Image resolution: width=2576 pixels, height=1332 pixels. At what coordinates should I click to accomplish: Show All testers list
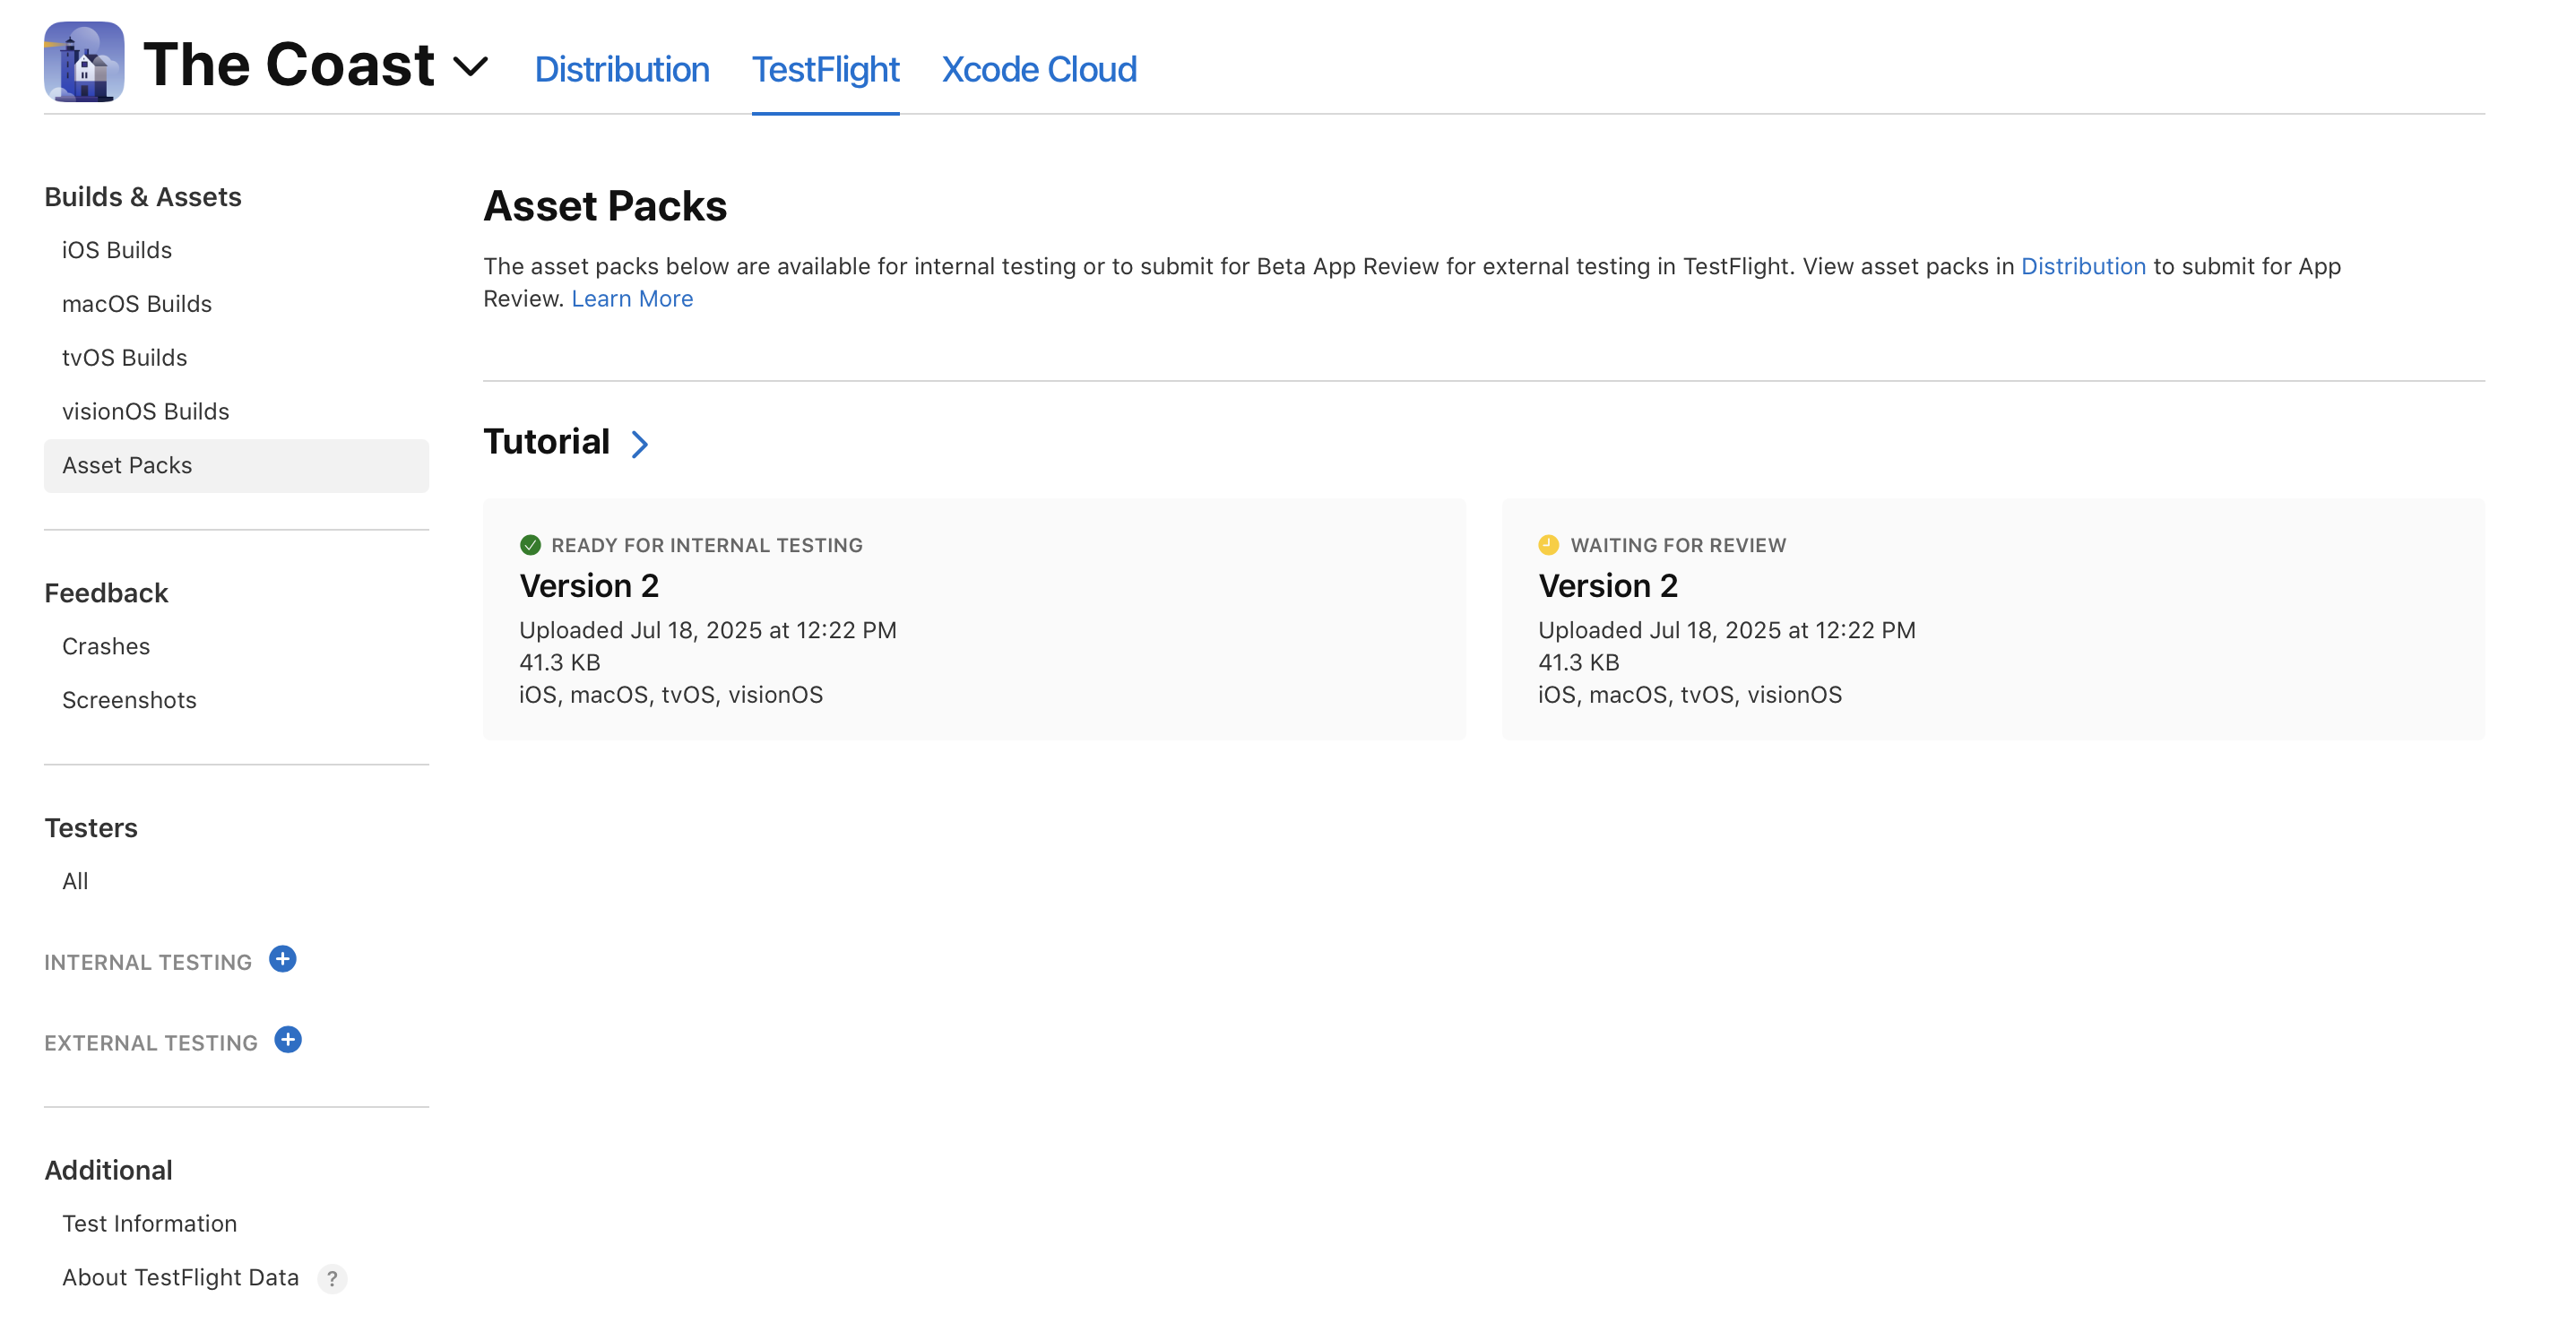point(75,881)
